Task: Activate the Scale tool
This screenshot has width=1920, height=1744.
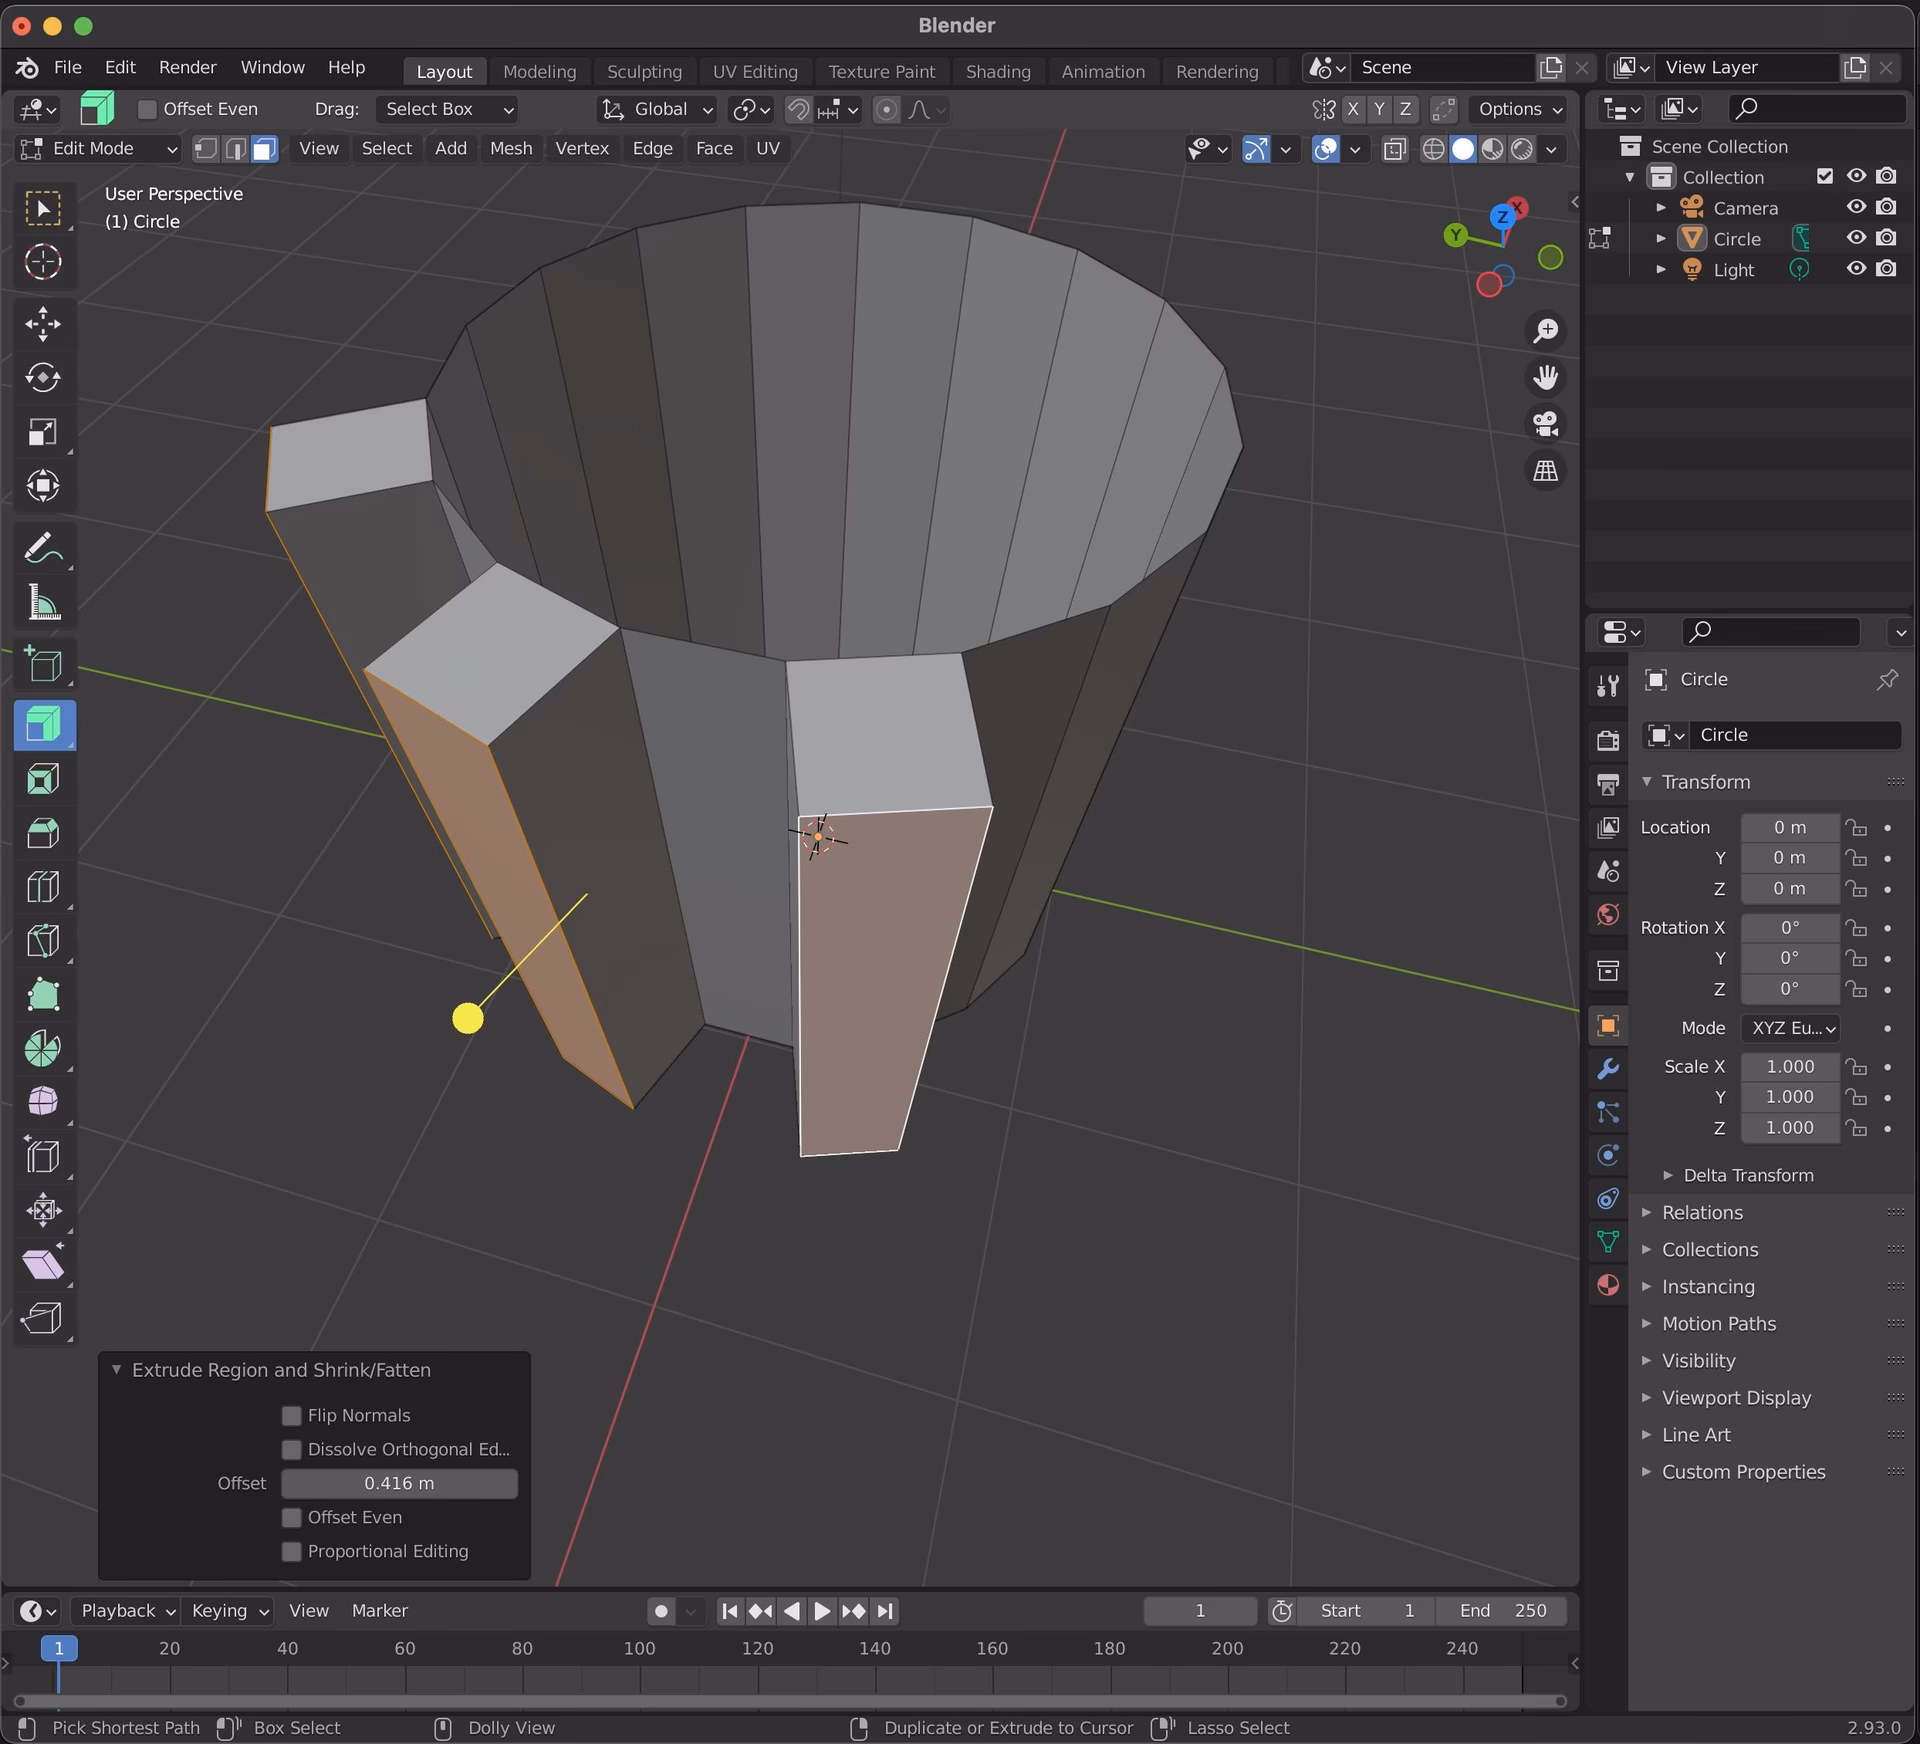Action: coord(43,432)
